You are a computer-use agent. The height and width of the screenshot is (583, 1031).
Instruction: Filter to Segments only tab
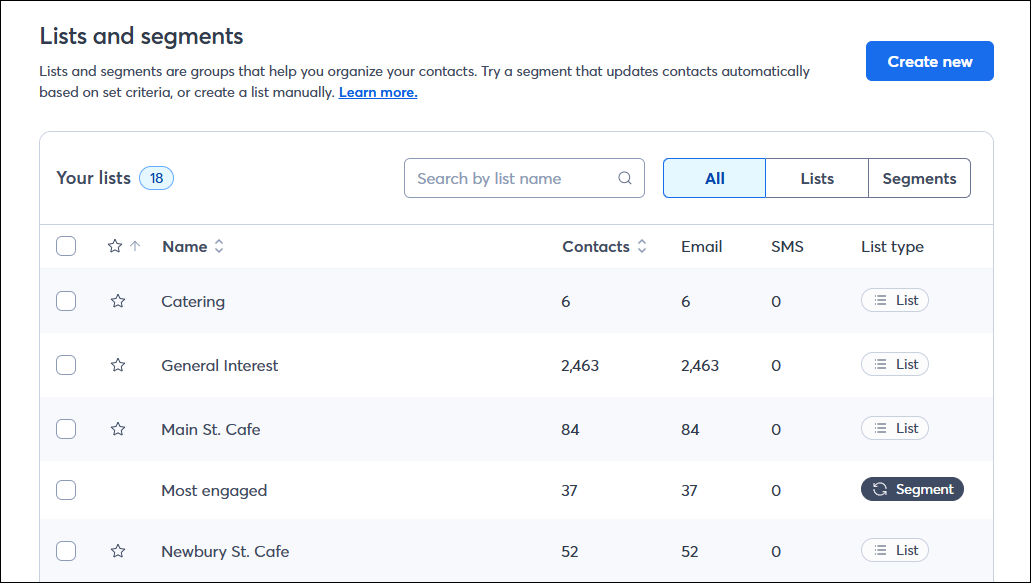(919, 178)
